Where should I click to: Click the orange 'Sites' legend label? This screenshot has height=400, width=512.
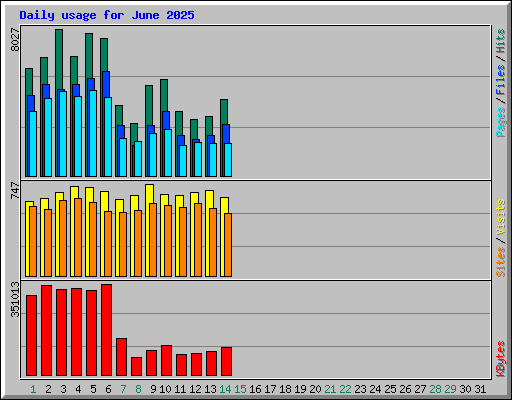[501, 262]
